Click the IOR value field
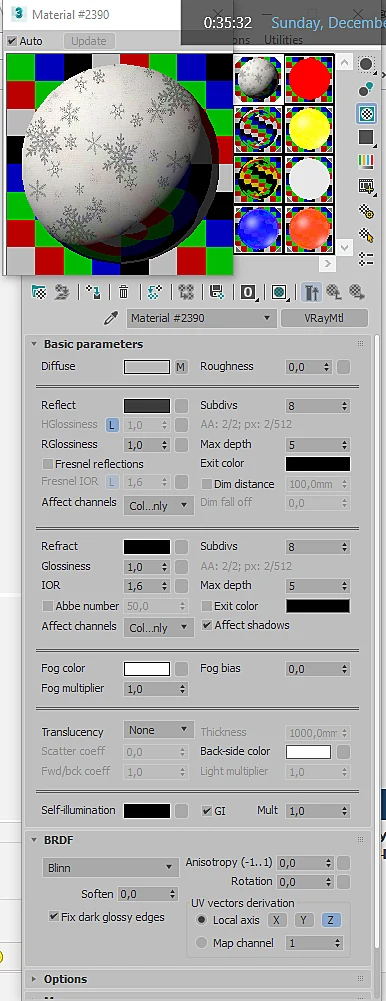Image resolution: width=386 pixels, height=1001 pixels. tap(142, 586)
